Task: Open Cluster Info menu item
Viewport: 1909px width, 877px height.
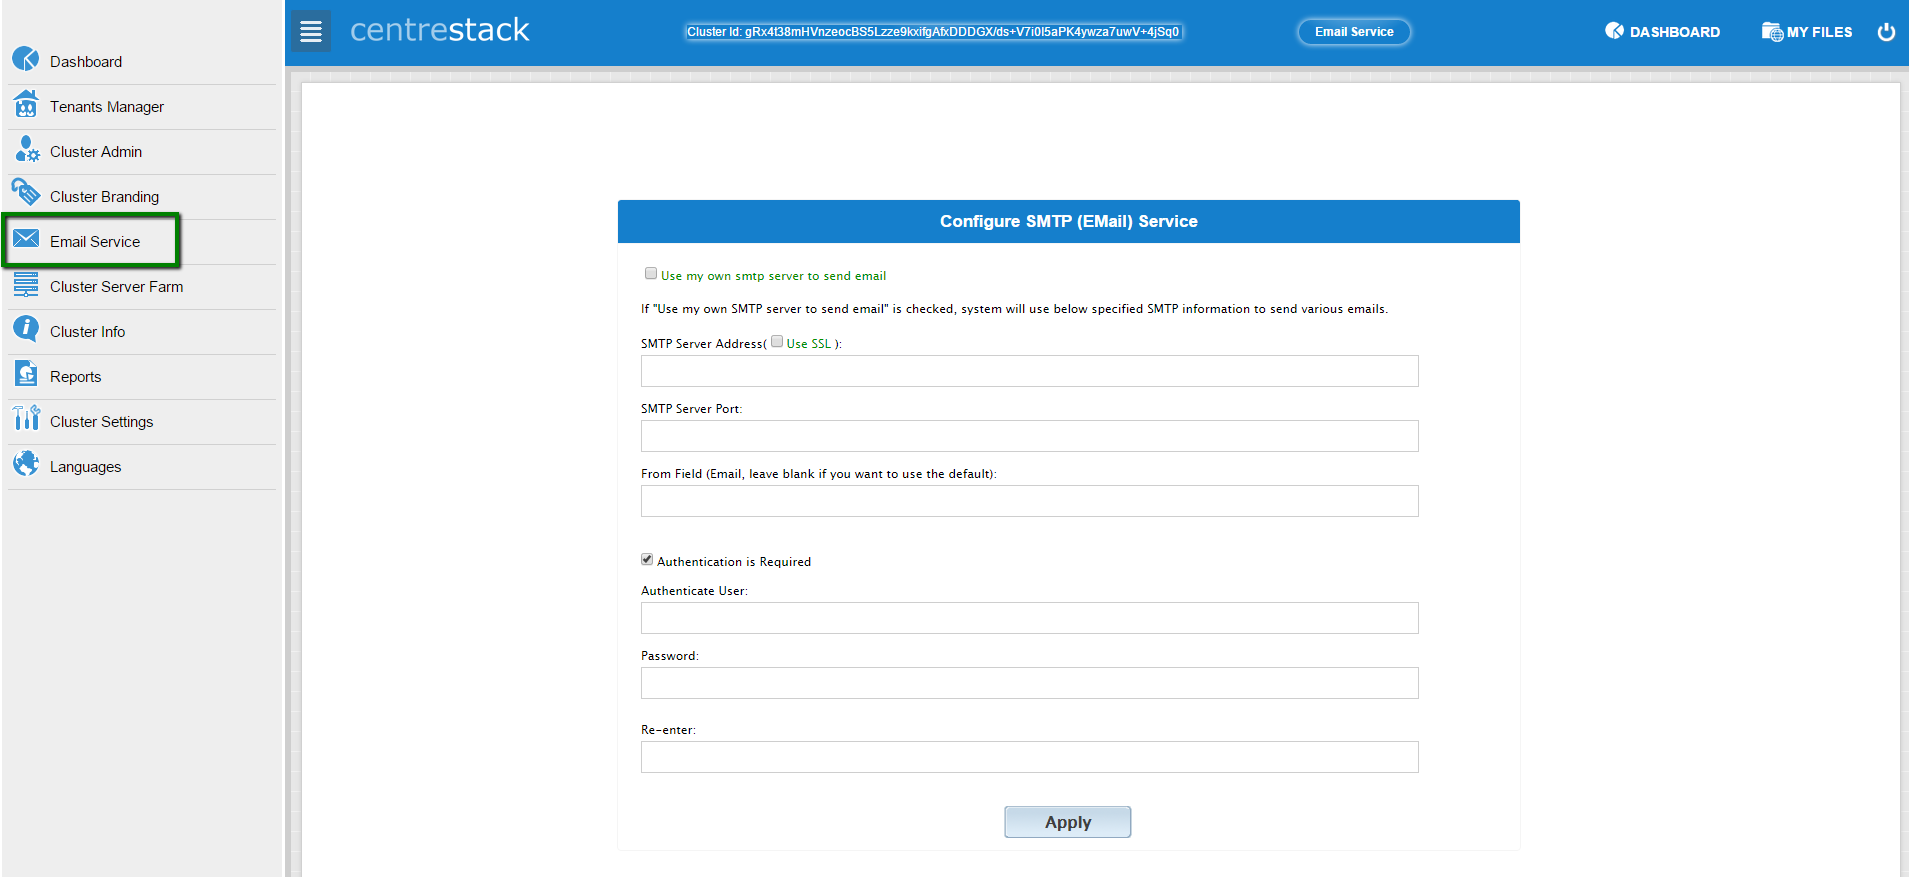Action: pos(87,332)
